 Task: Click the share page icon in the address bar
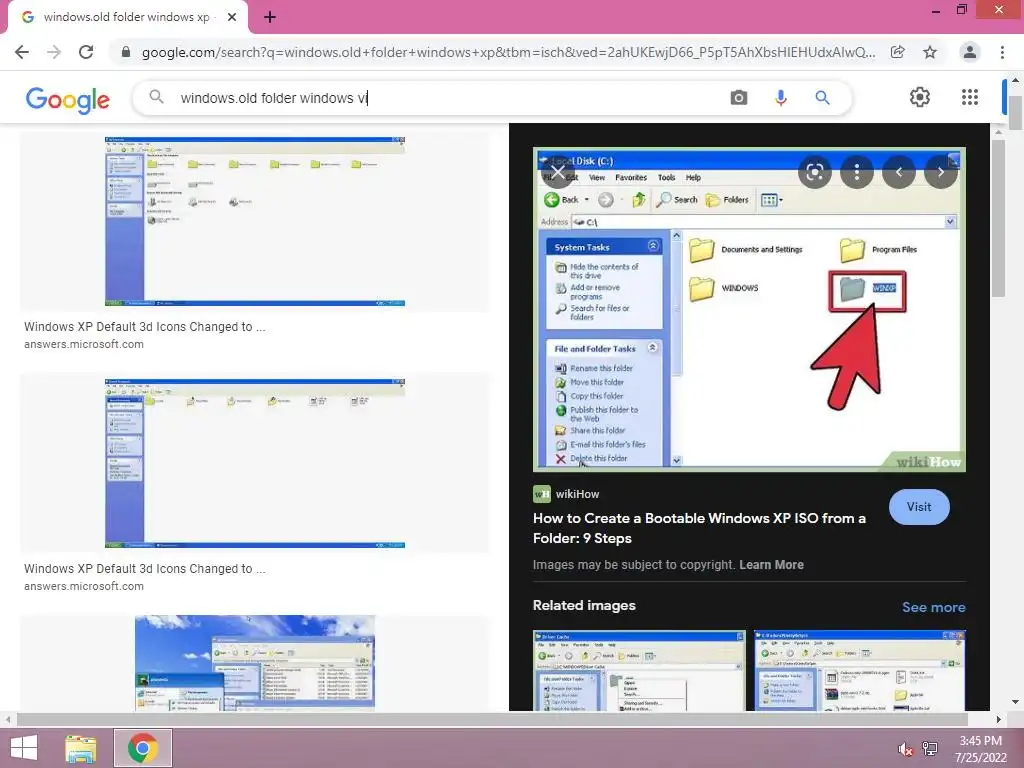(x=898, y=52)
